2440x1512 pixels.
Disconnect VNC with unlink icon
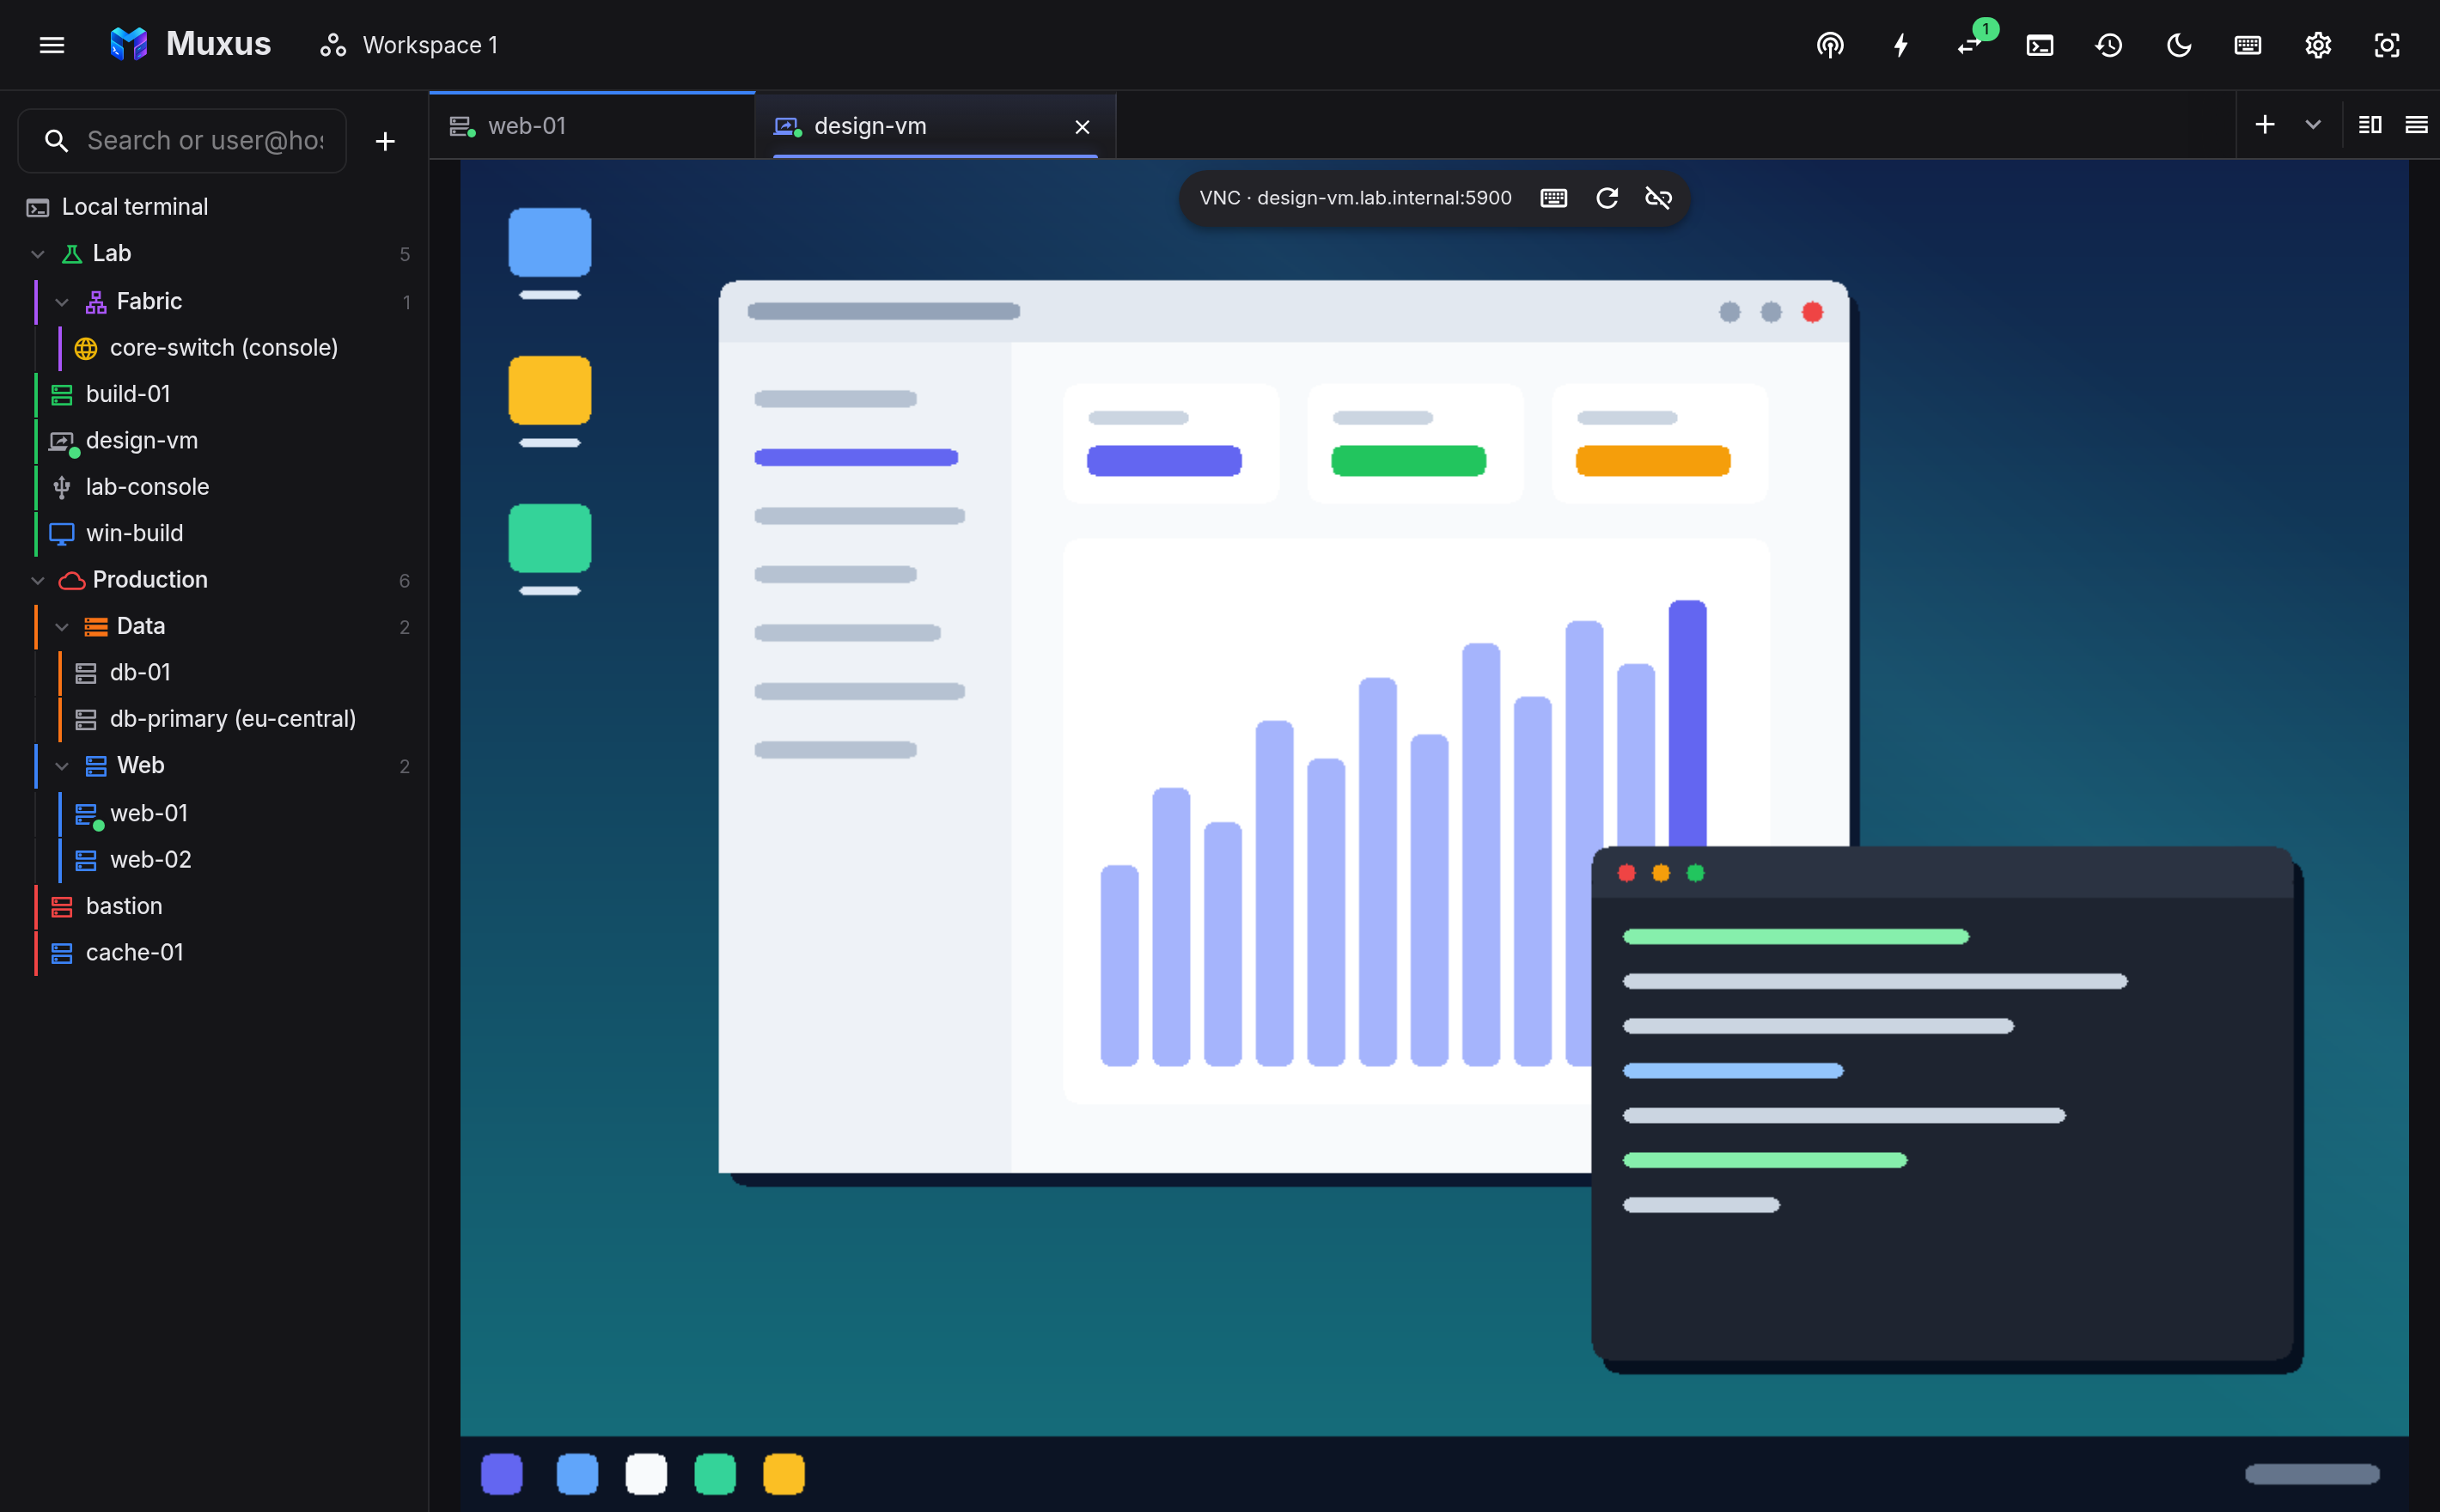[x=1658, y=198]
